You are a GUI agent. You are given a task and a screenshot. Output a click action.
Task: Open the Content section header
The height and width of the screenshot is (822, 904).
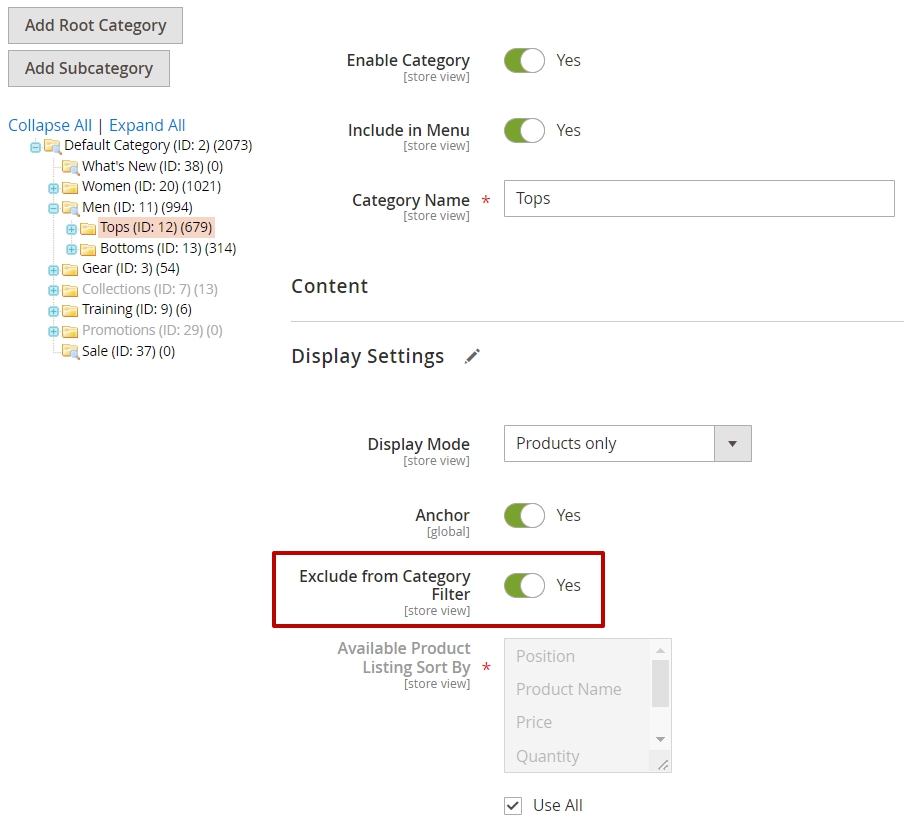pos(329,286)
